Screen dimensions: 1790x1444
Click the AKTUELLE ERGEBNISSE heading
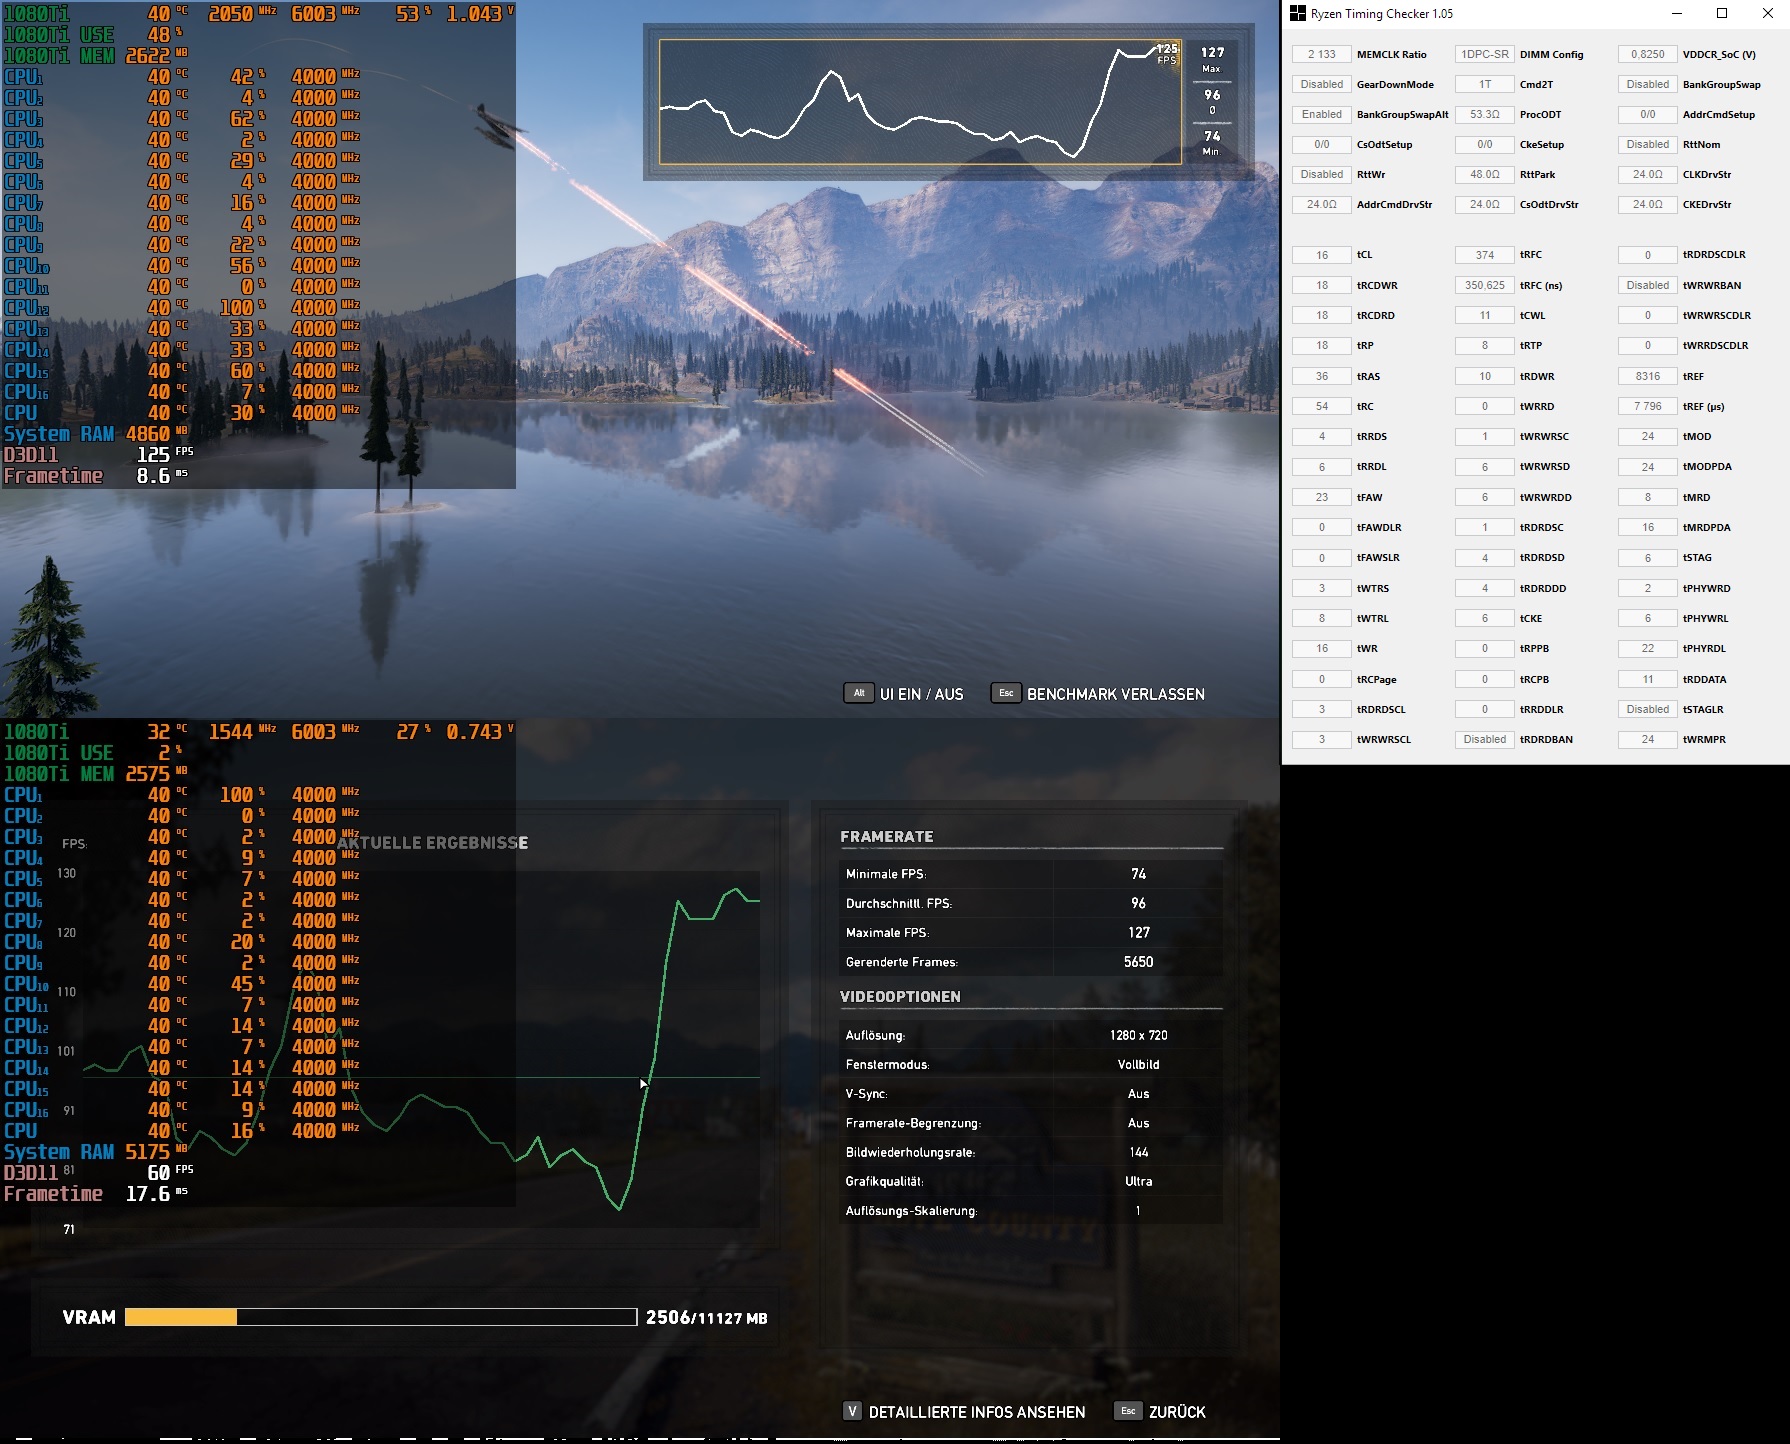pos(432,843)
